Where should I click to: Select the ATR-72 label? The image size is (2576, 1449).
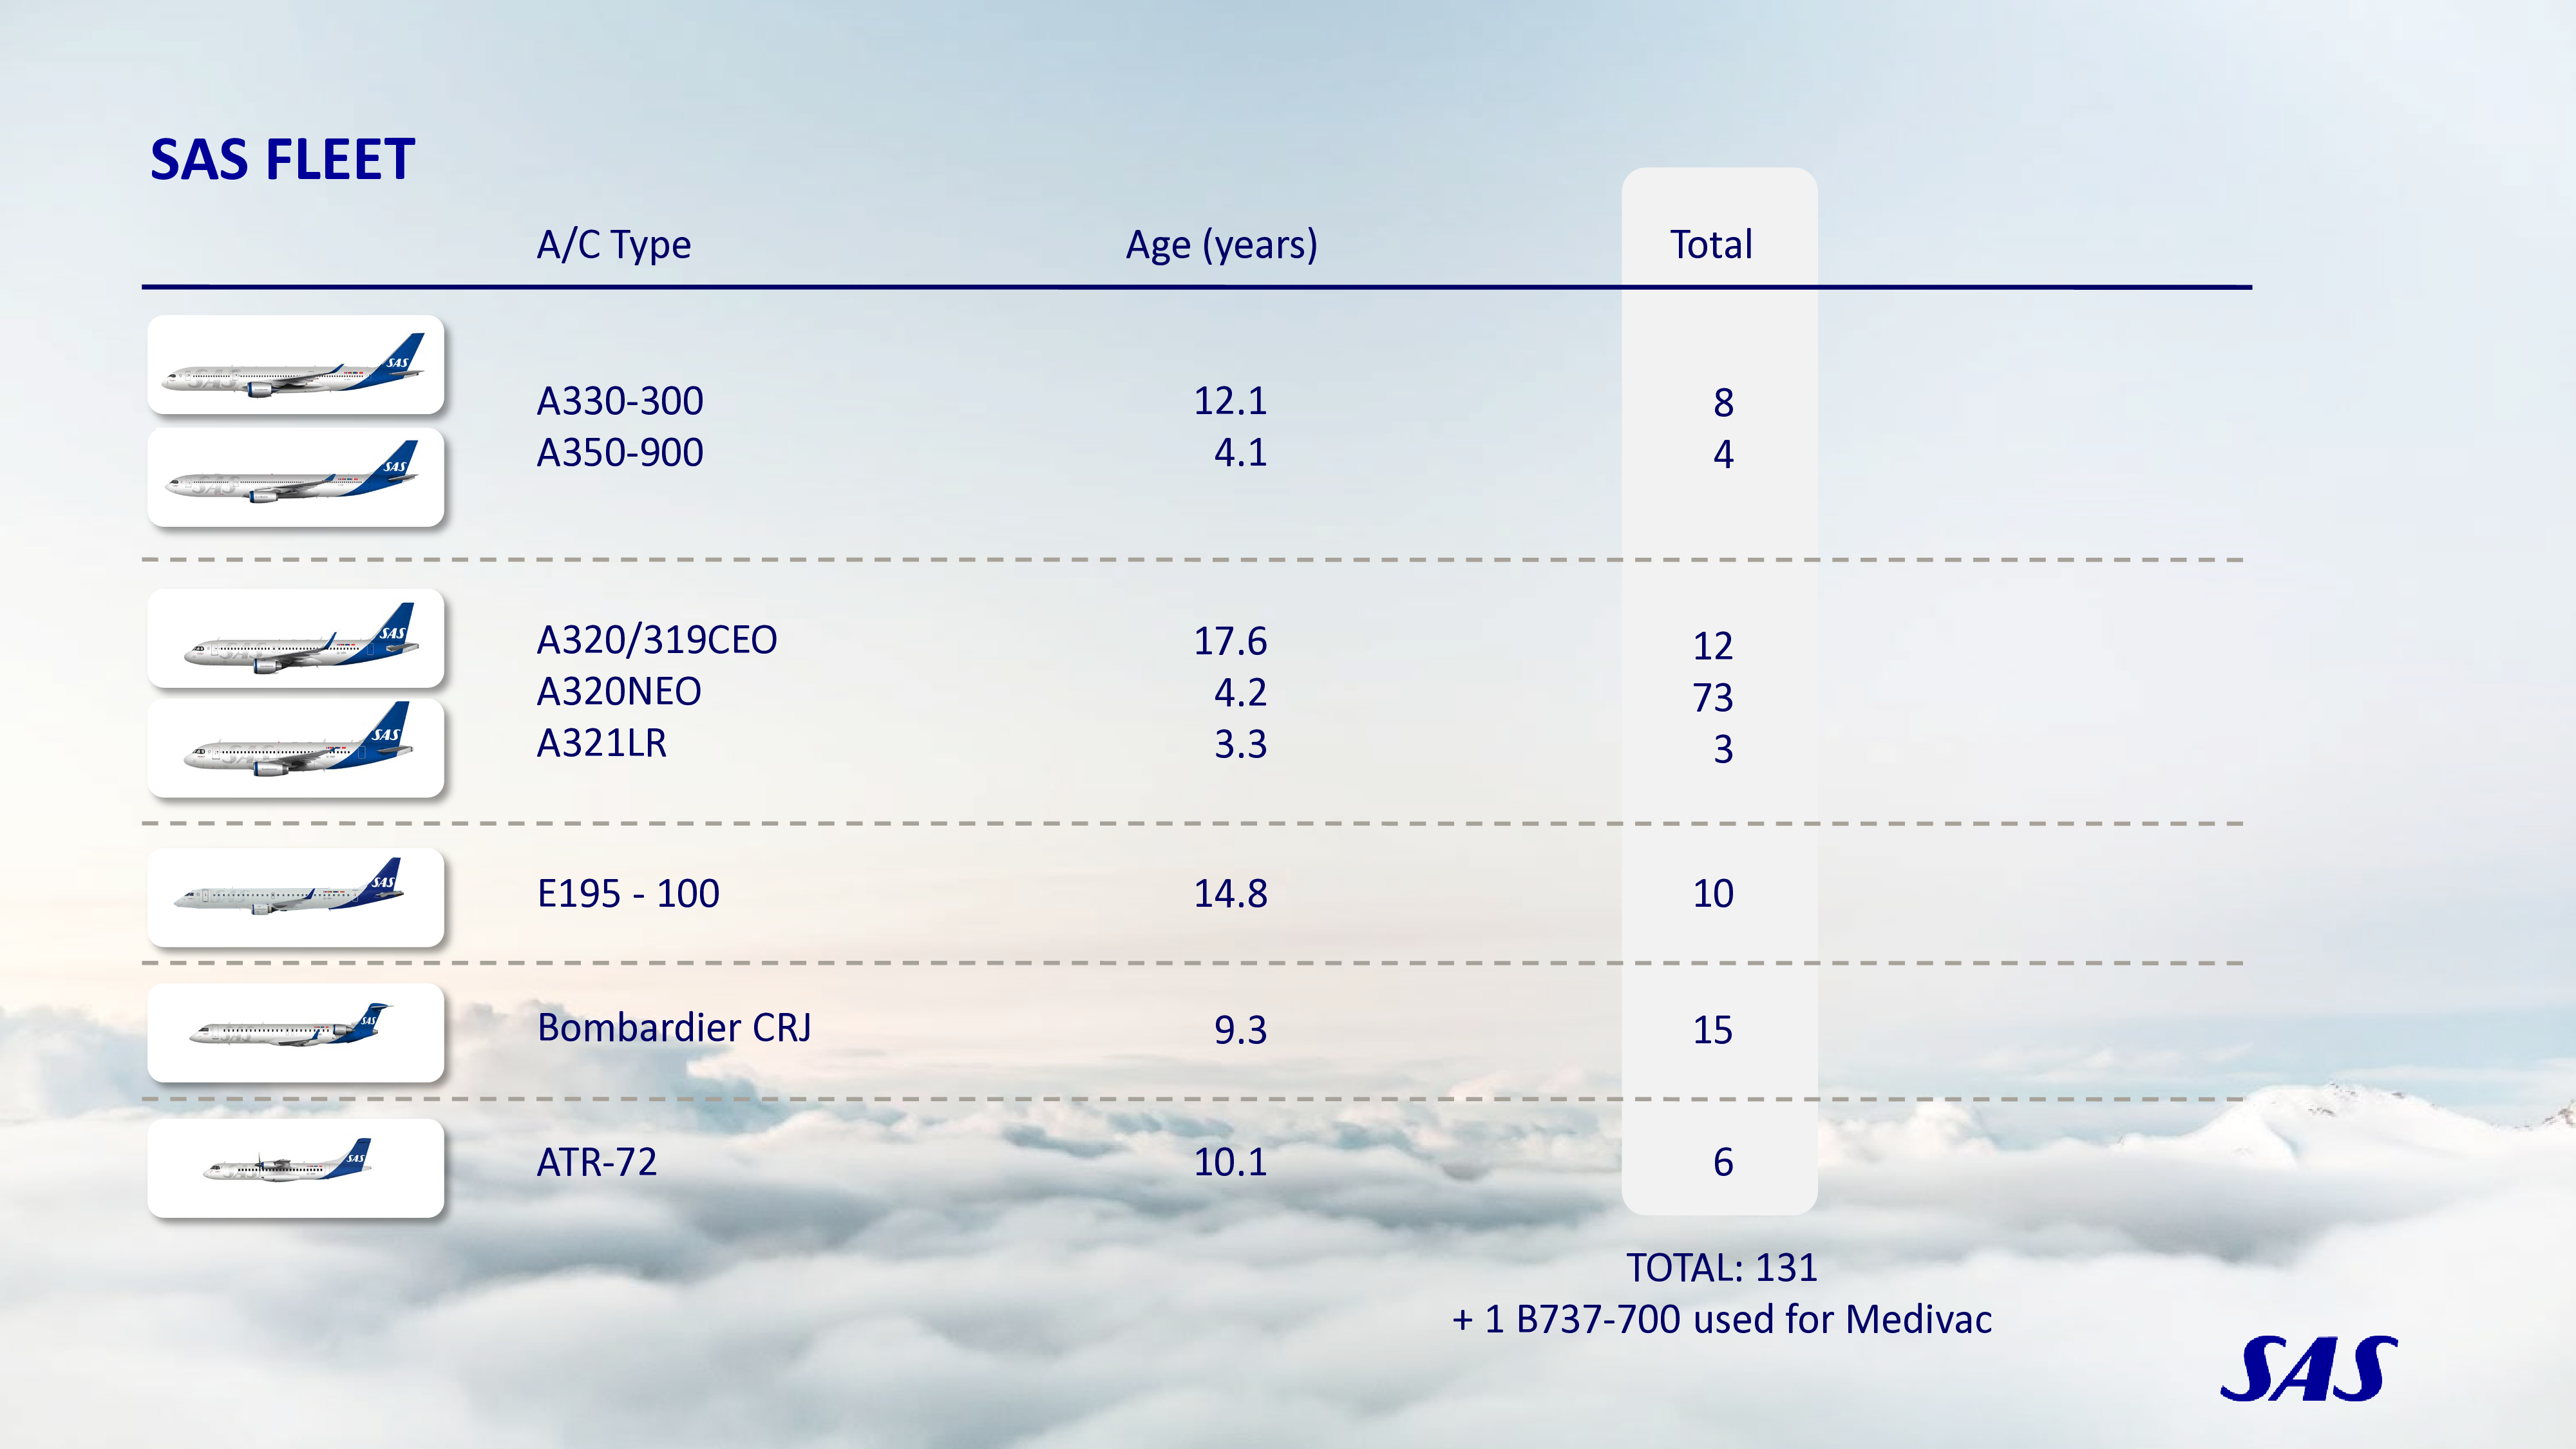(597, 1163)
